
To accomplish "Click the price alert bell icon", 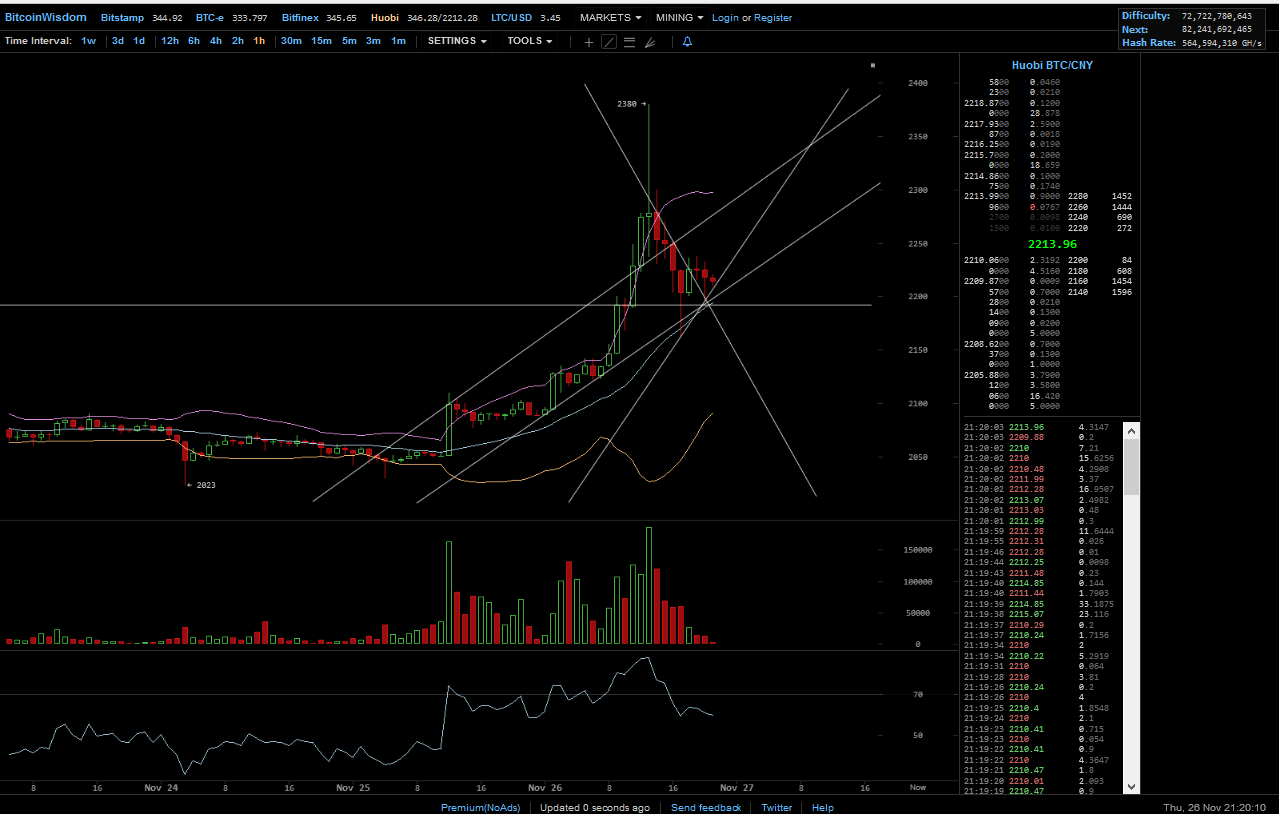I will [687, 42].
